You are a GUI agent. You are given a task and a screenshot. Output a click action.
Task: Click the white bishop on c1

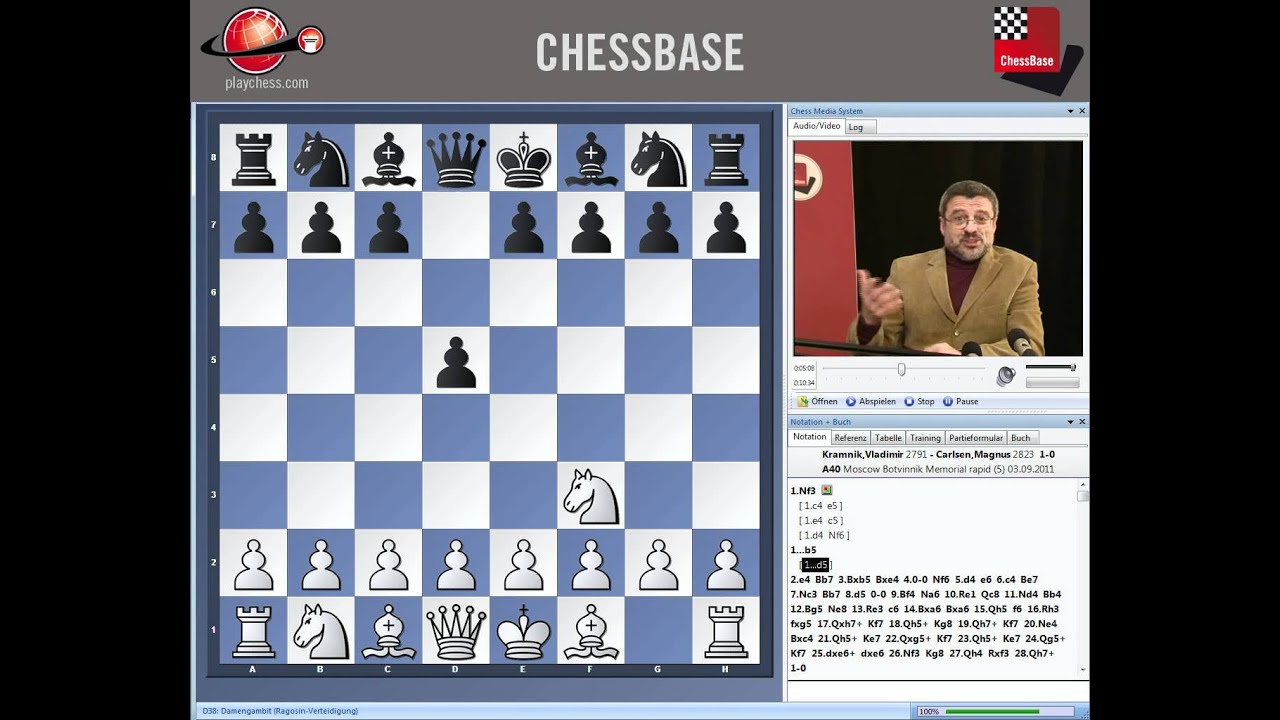pyautogui.click(x=388, y=631)
